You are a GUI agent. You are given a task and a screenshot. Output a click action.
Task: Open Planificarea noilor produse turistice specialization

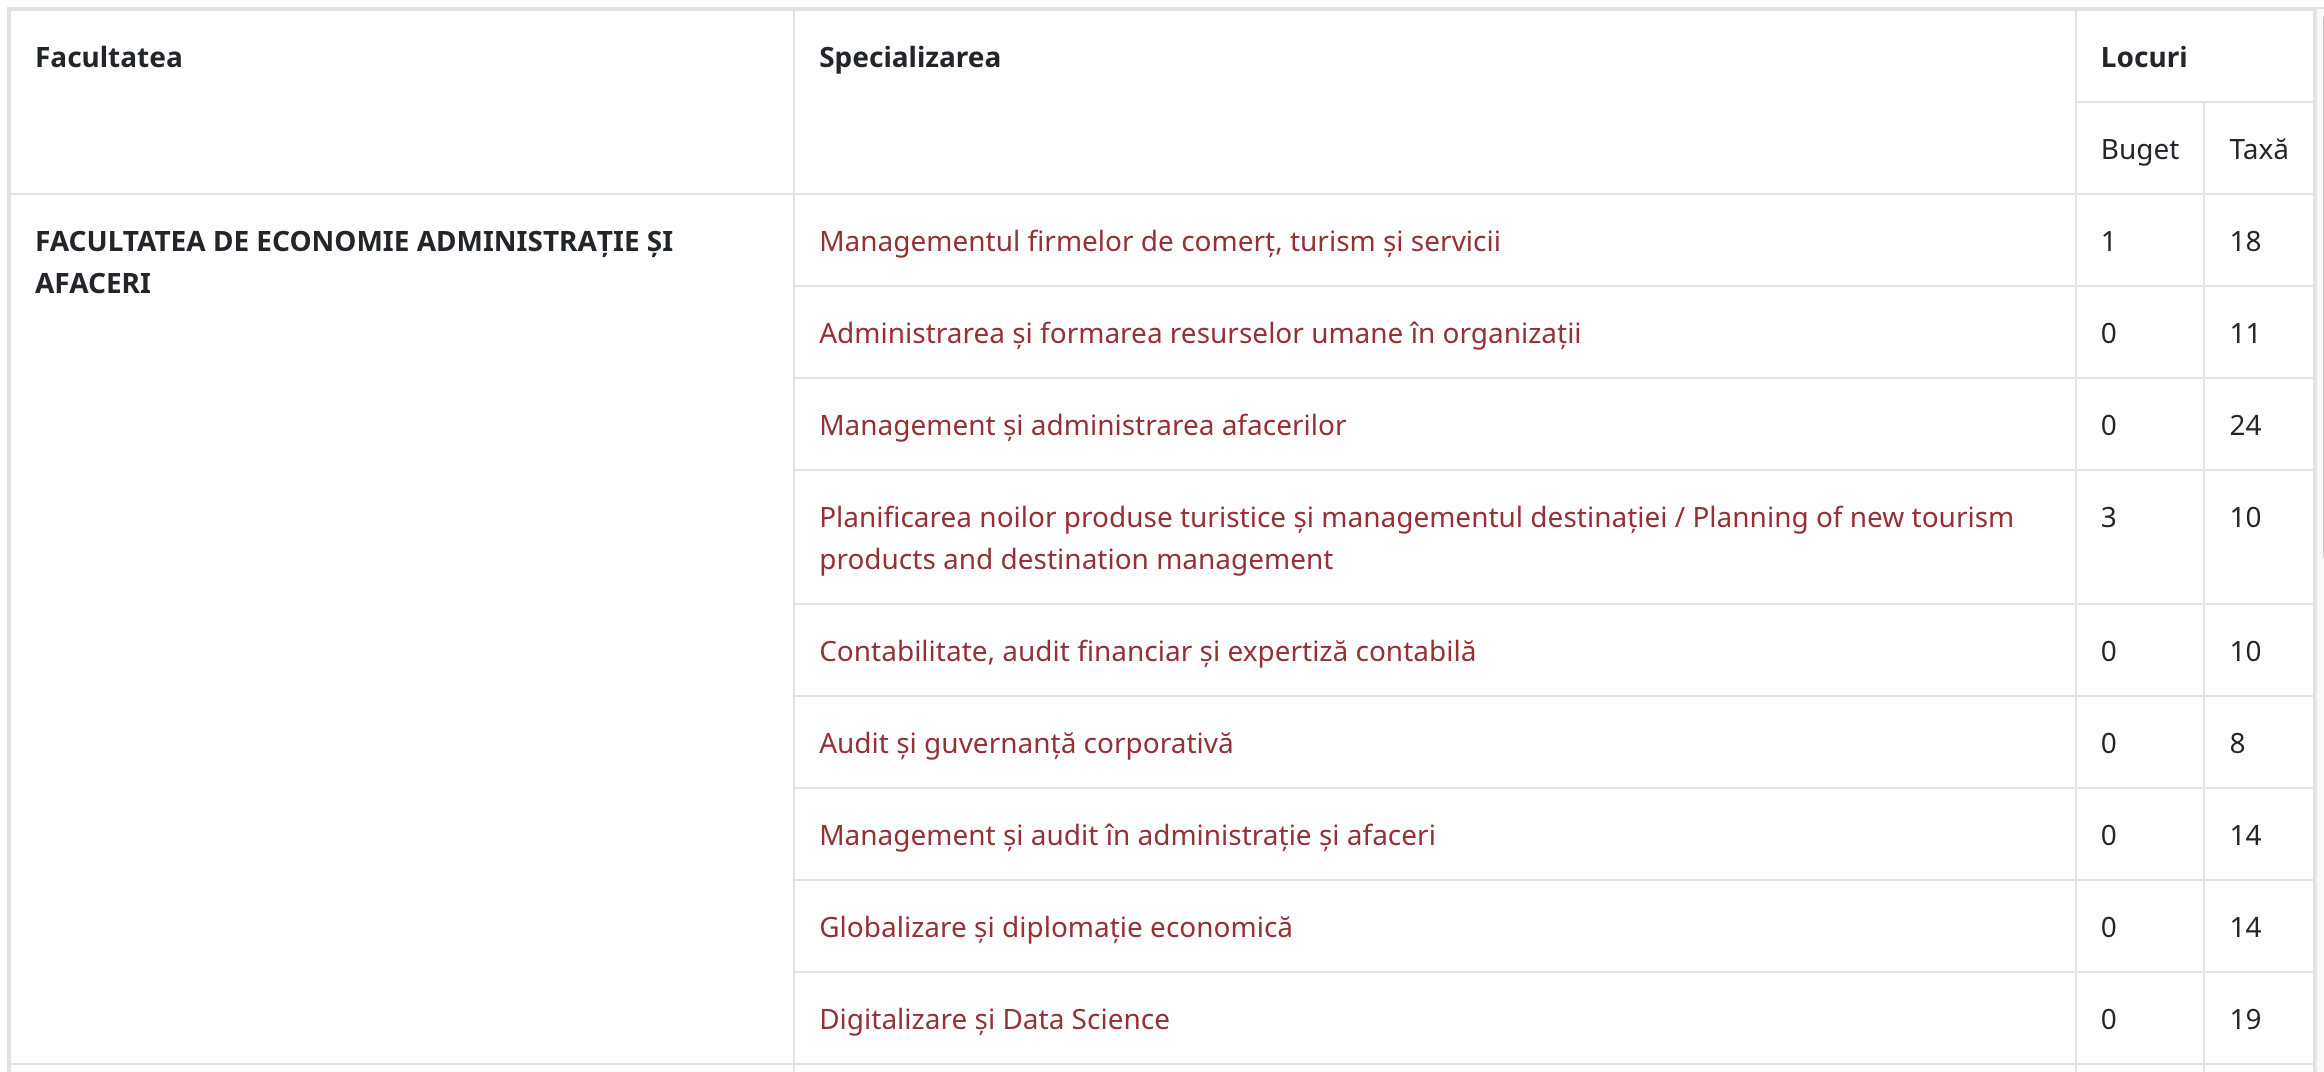pos(1416,538)
